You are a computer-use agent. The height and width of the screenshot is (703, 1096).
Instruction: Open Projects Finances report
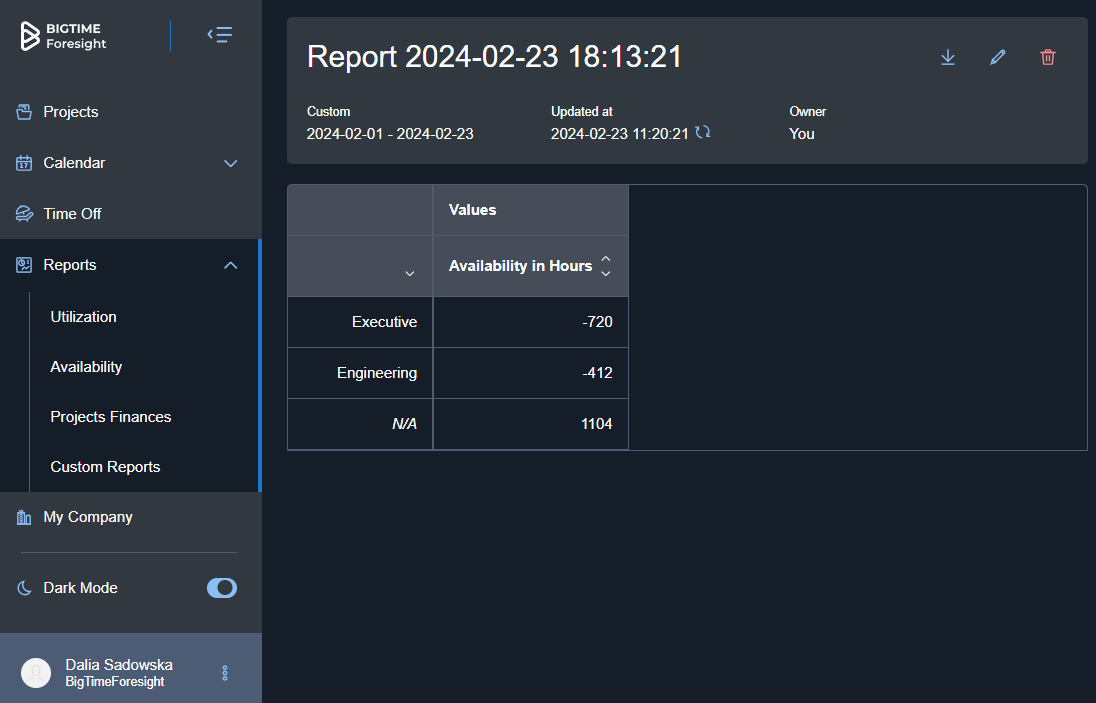[x=111, y=417]
